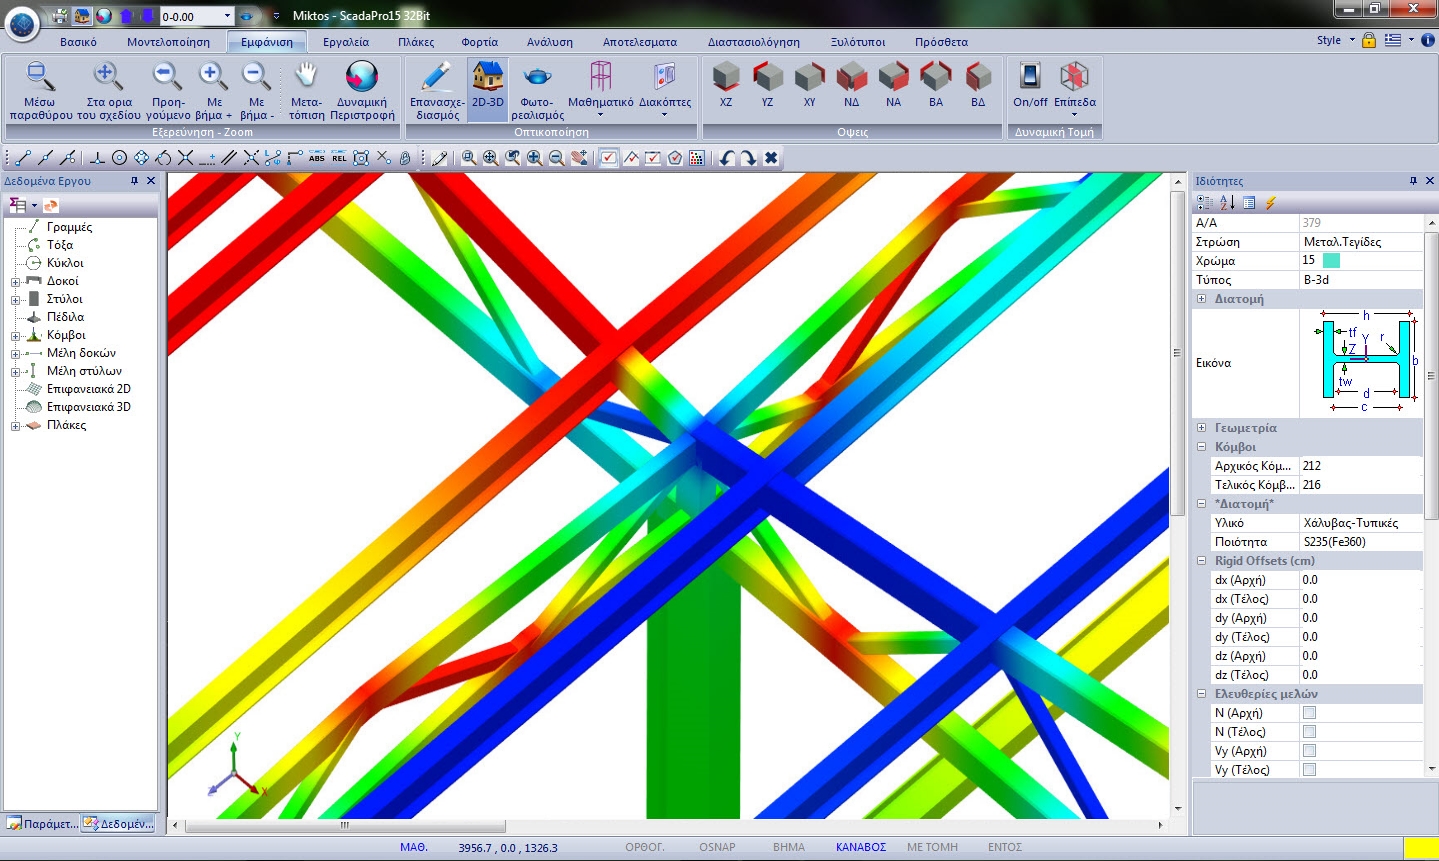Click lightning bolt icon in Ιδιότητες panel
This screenshot has height=861, width=1439.
[1271, 202]
